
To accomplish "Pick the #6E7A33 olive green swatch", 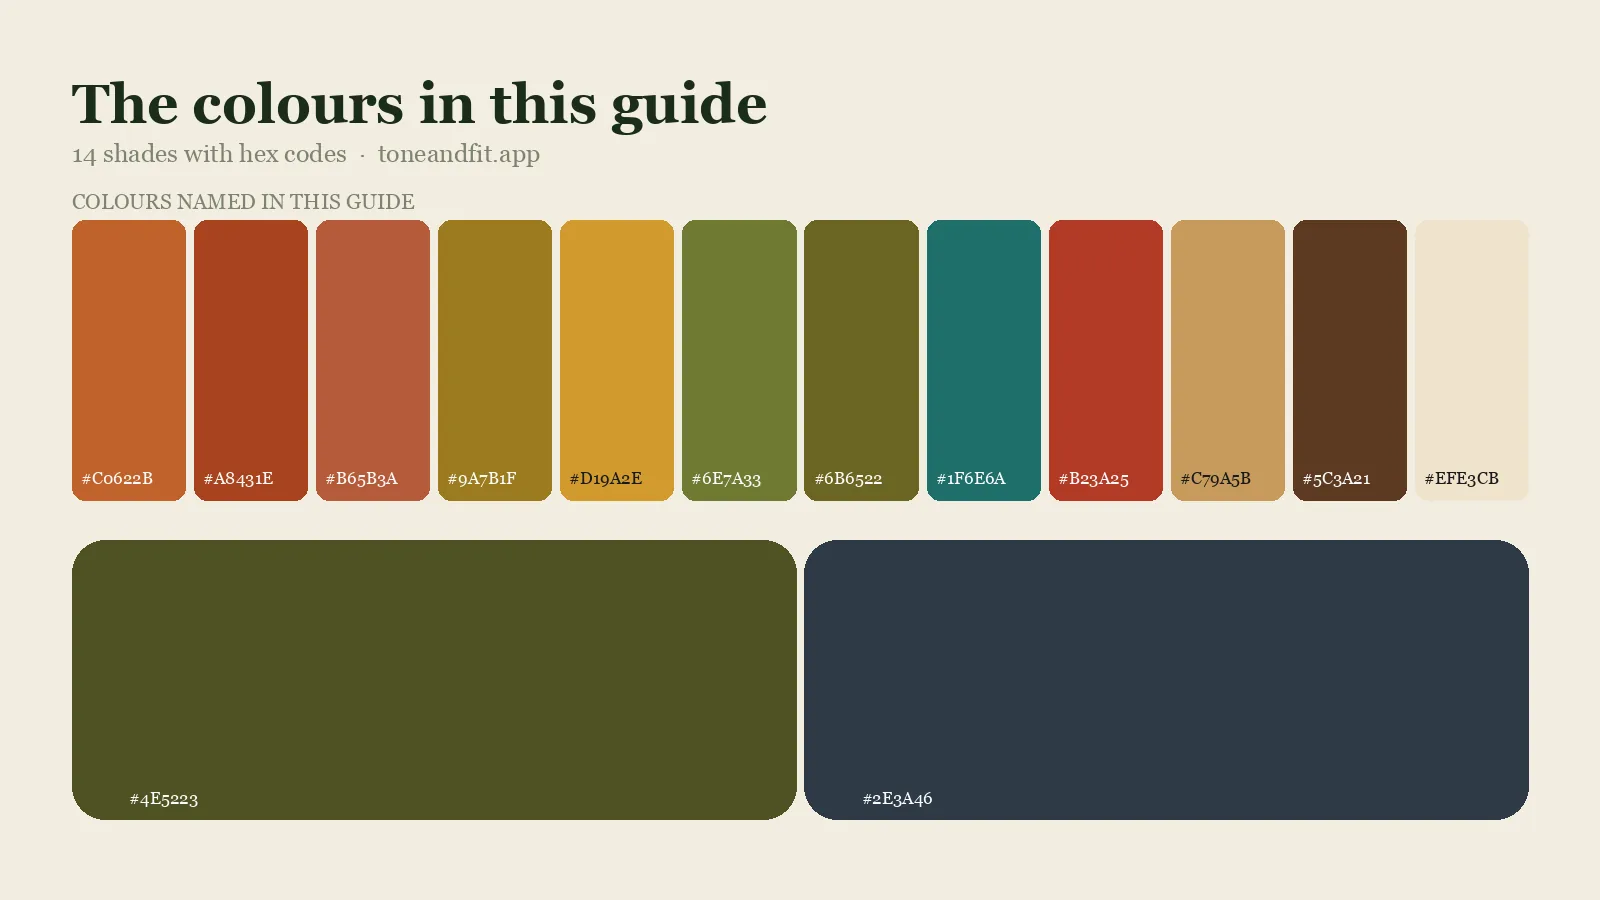I will coord(739,360).
